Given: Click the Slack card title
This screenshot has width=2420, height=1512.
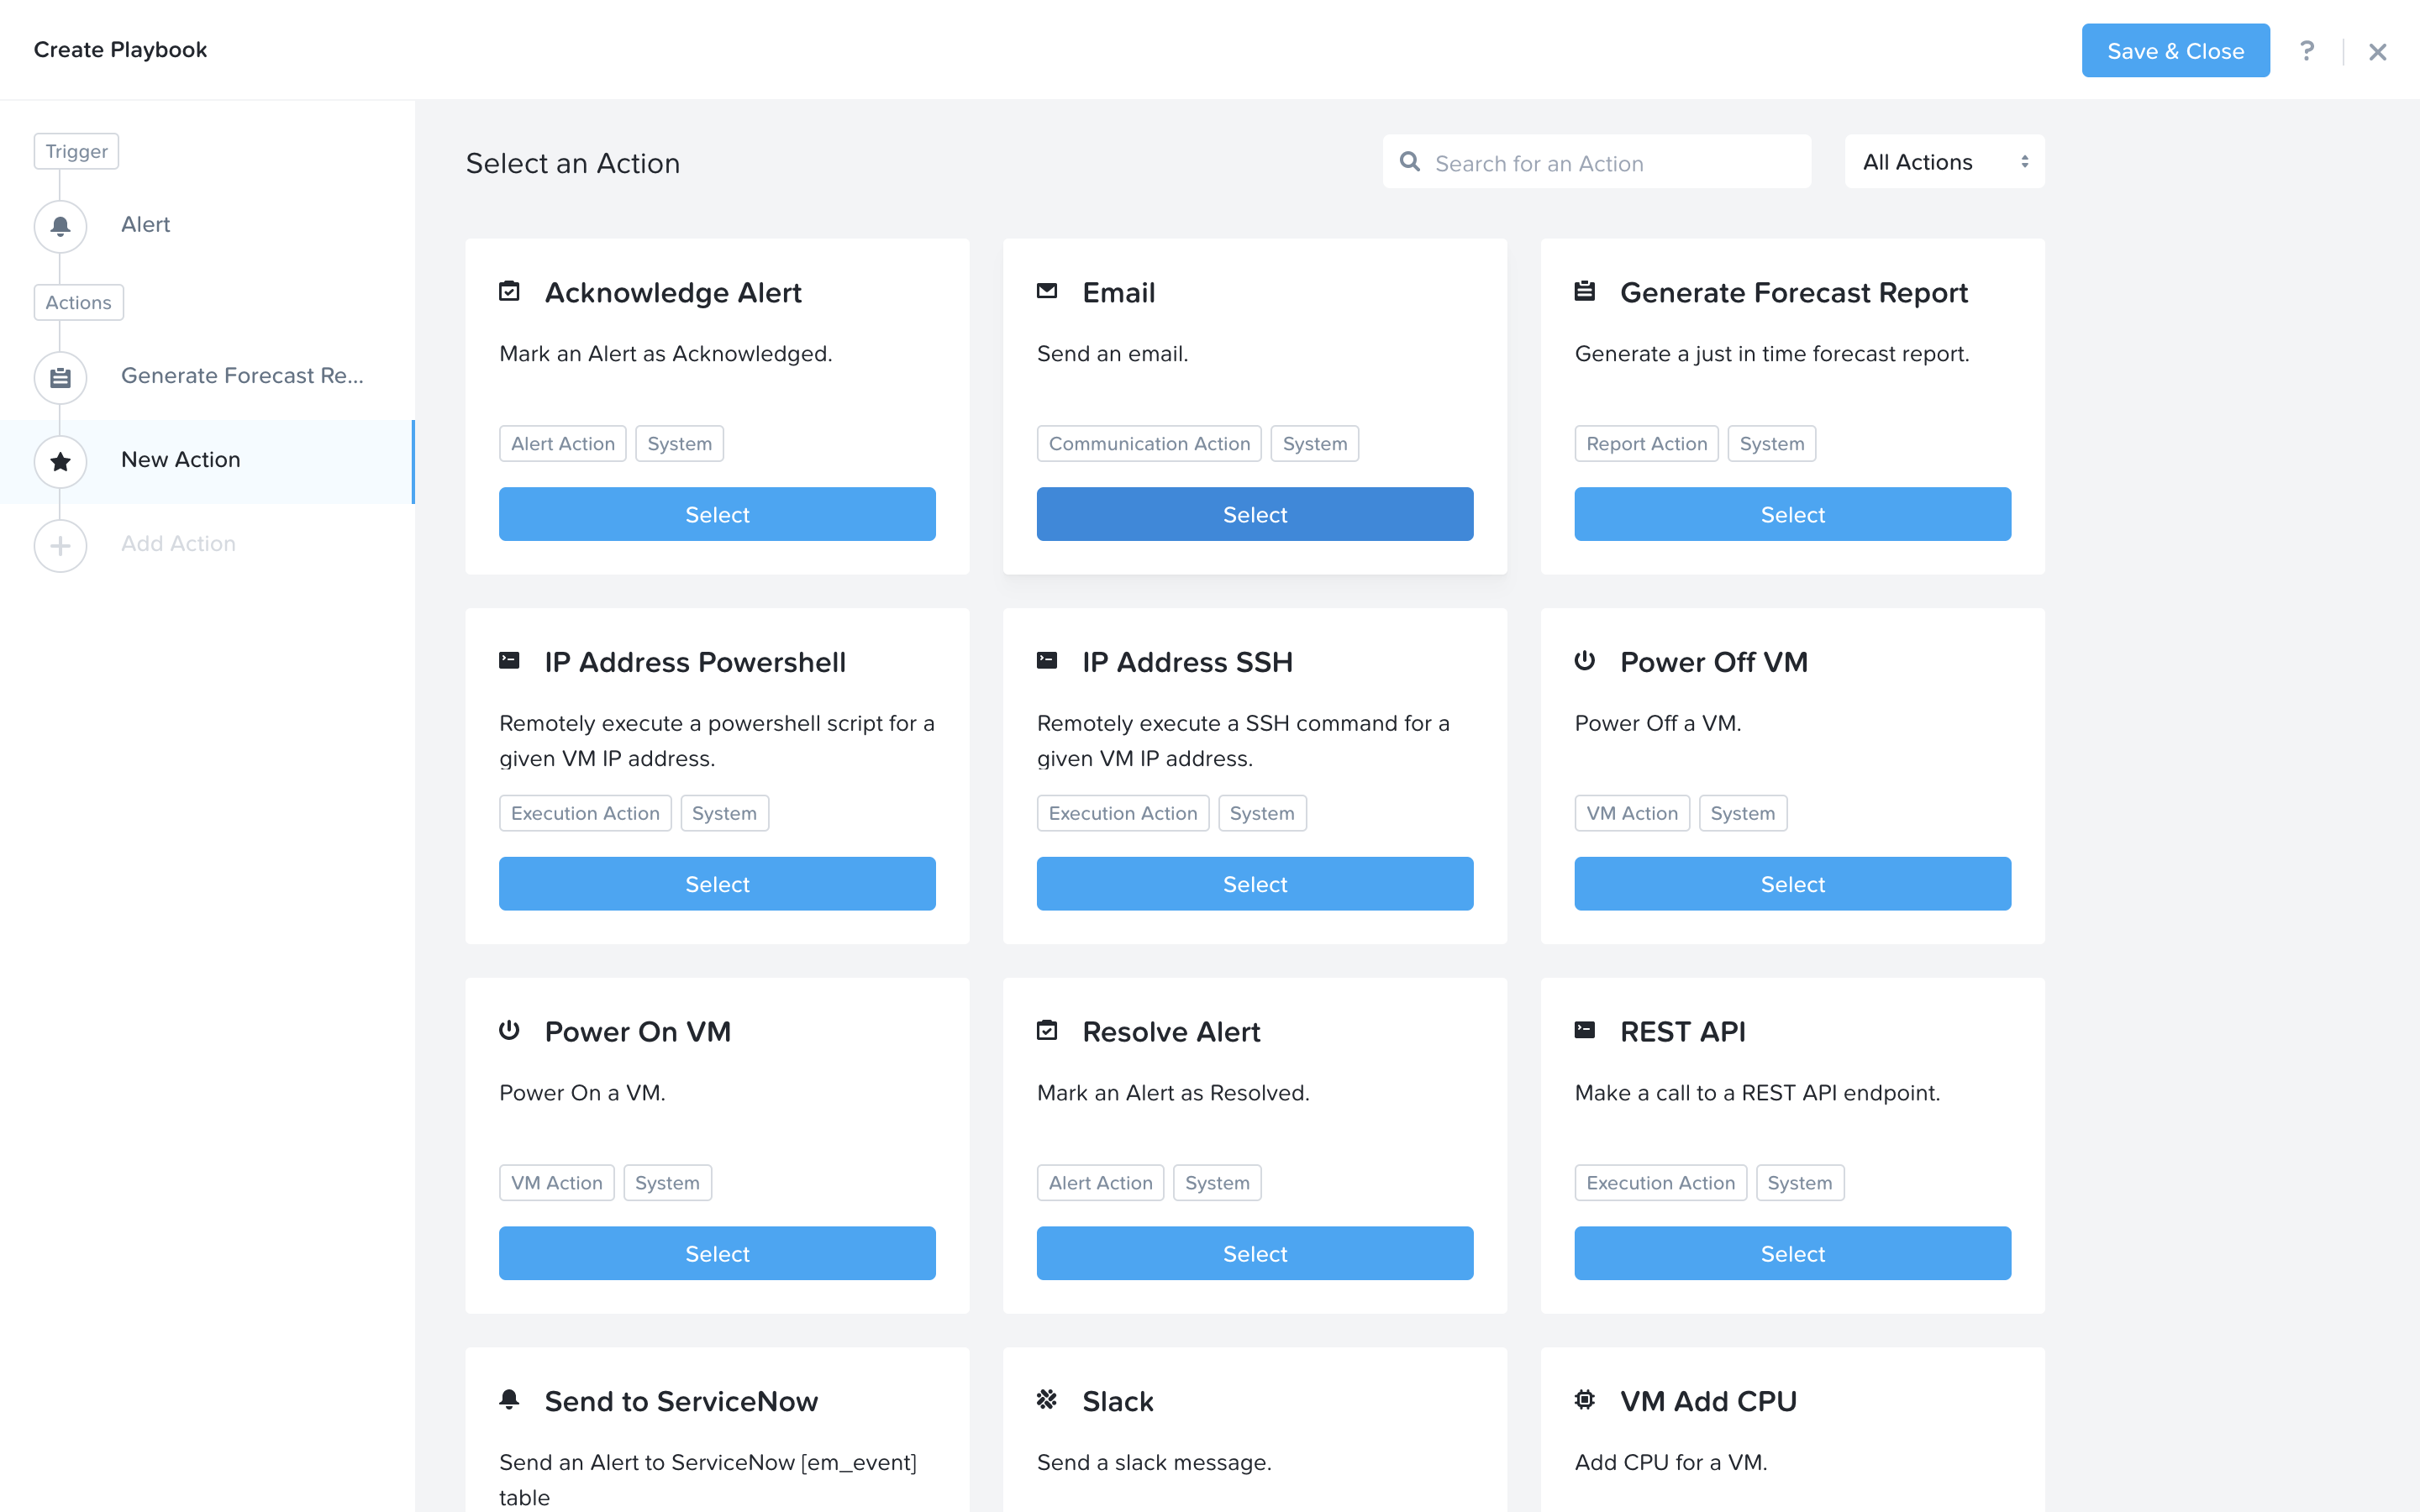Looking at the screenshot, I should pyautogui.click(x=1117, y=1401).
